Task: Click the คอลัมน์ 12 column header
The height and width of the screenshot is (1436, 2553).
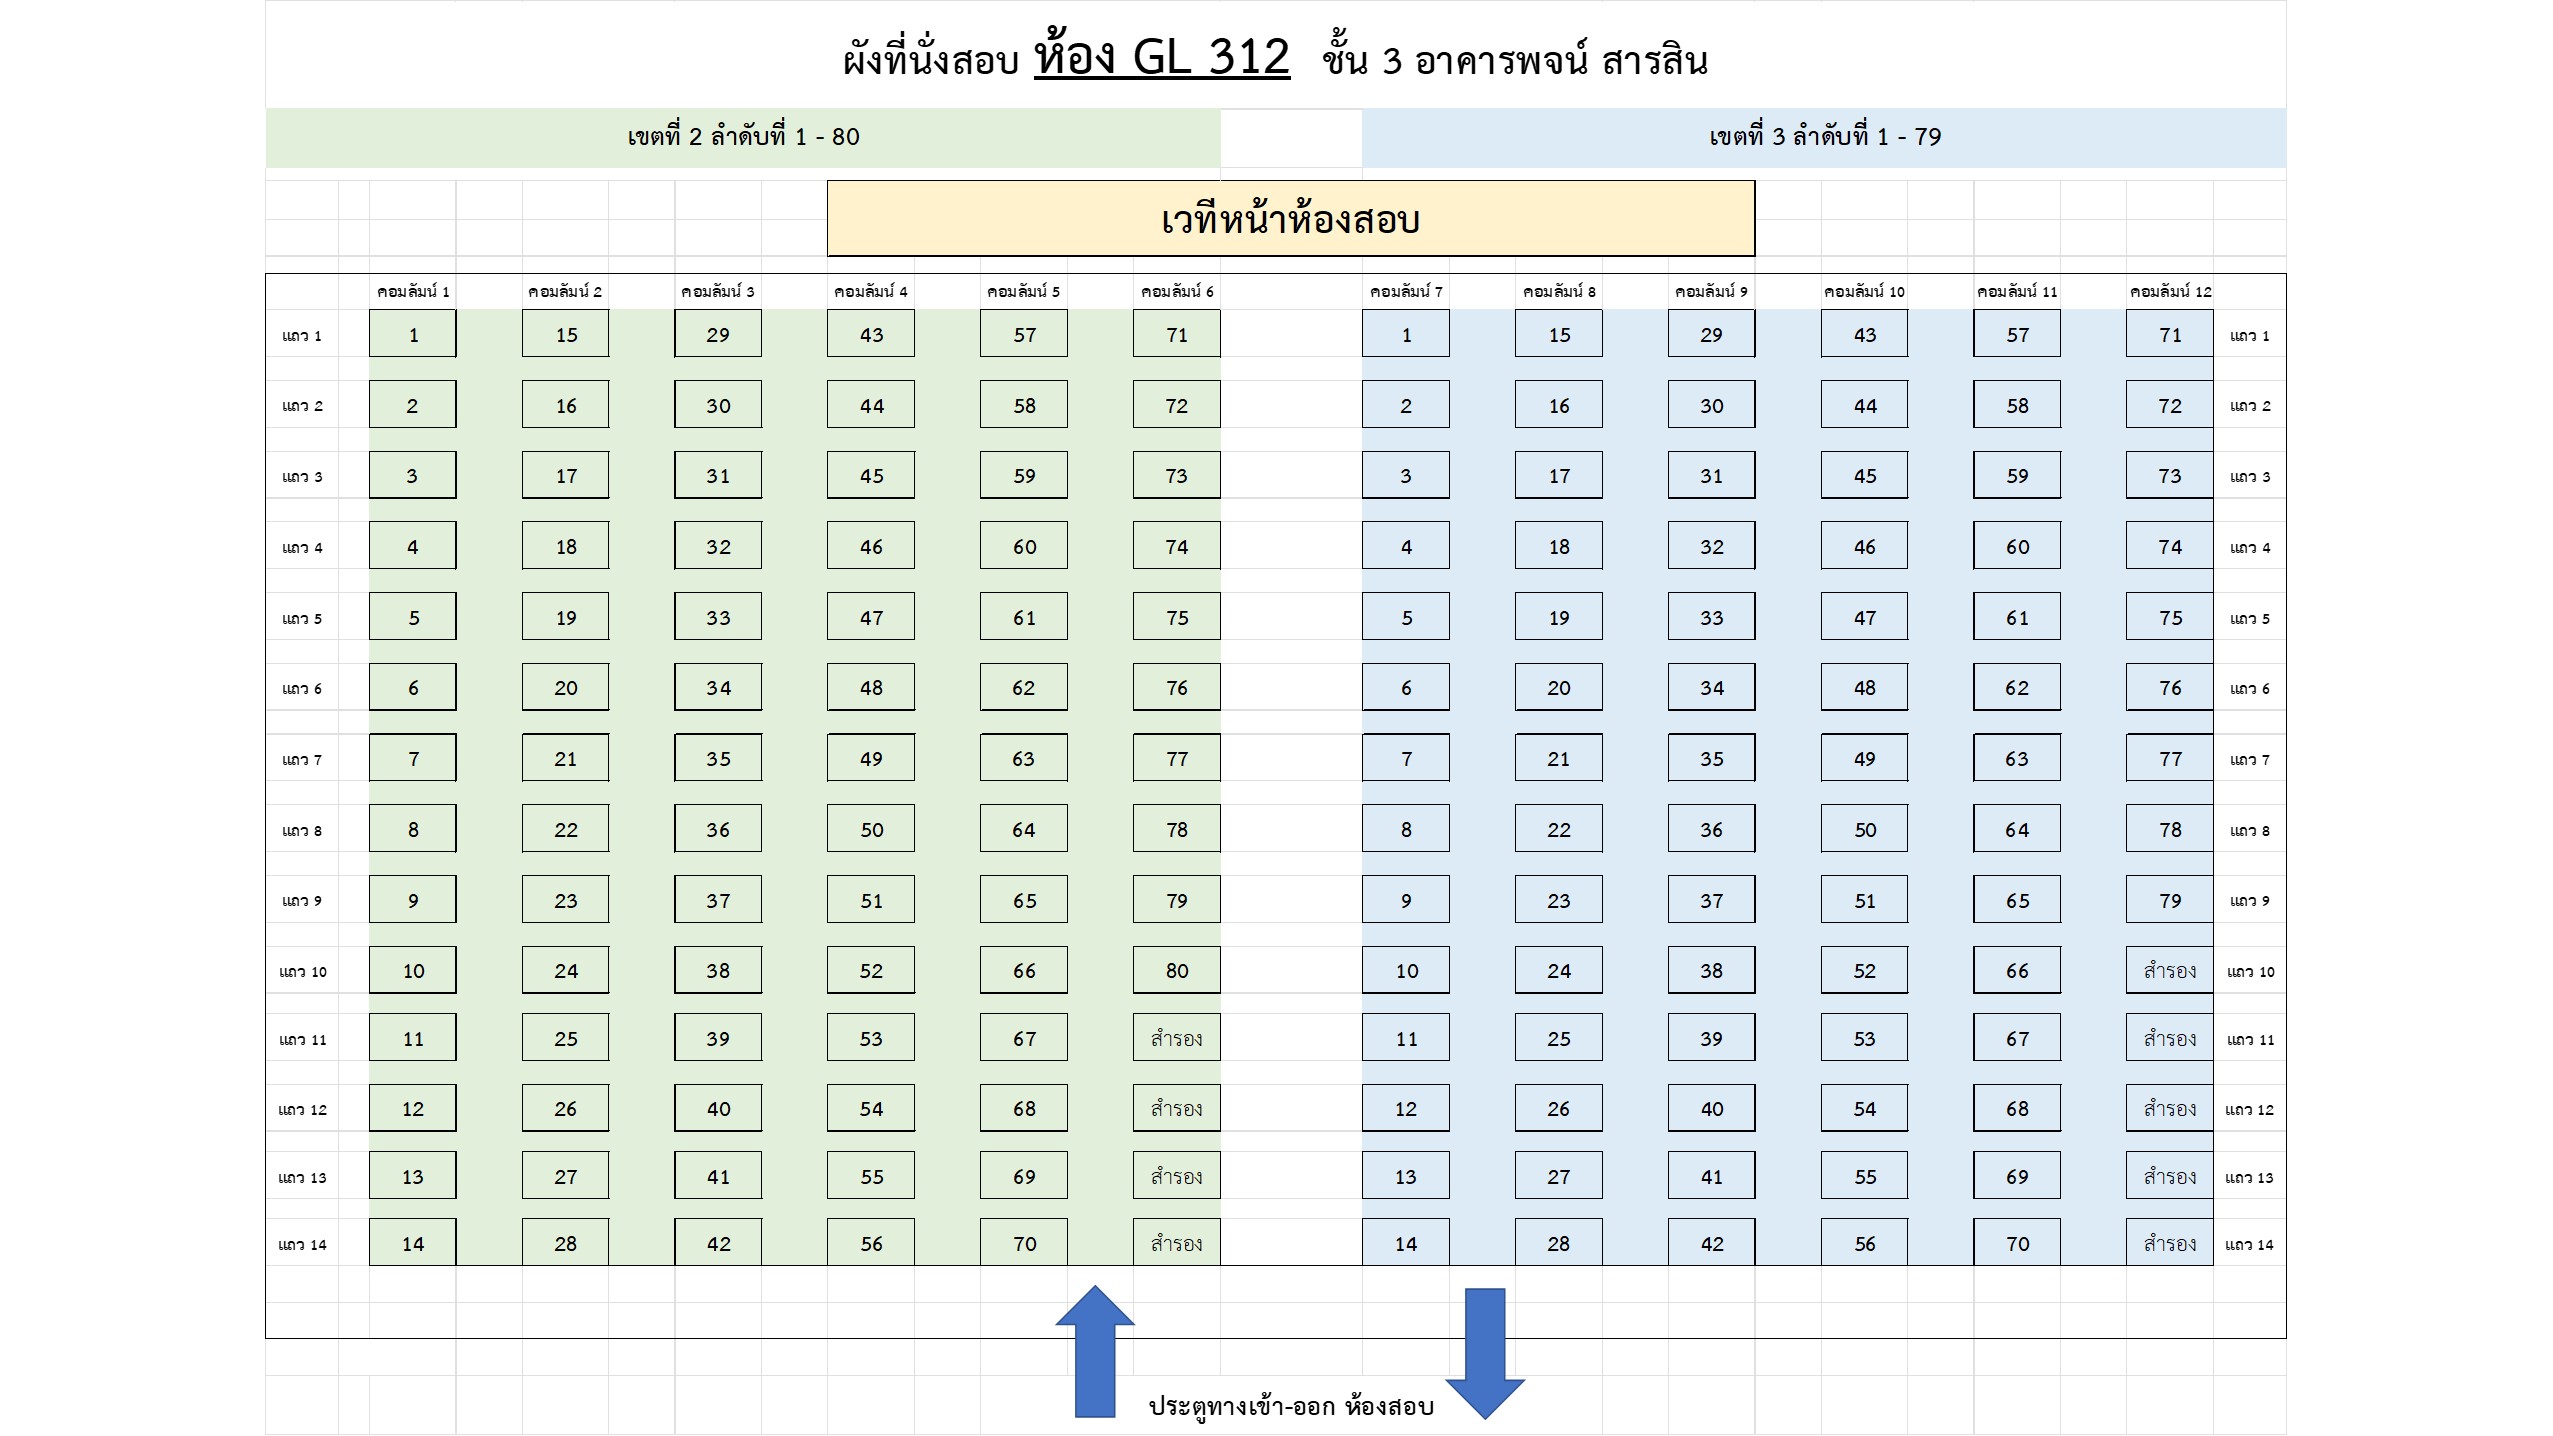Action: pos(2170,292)
